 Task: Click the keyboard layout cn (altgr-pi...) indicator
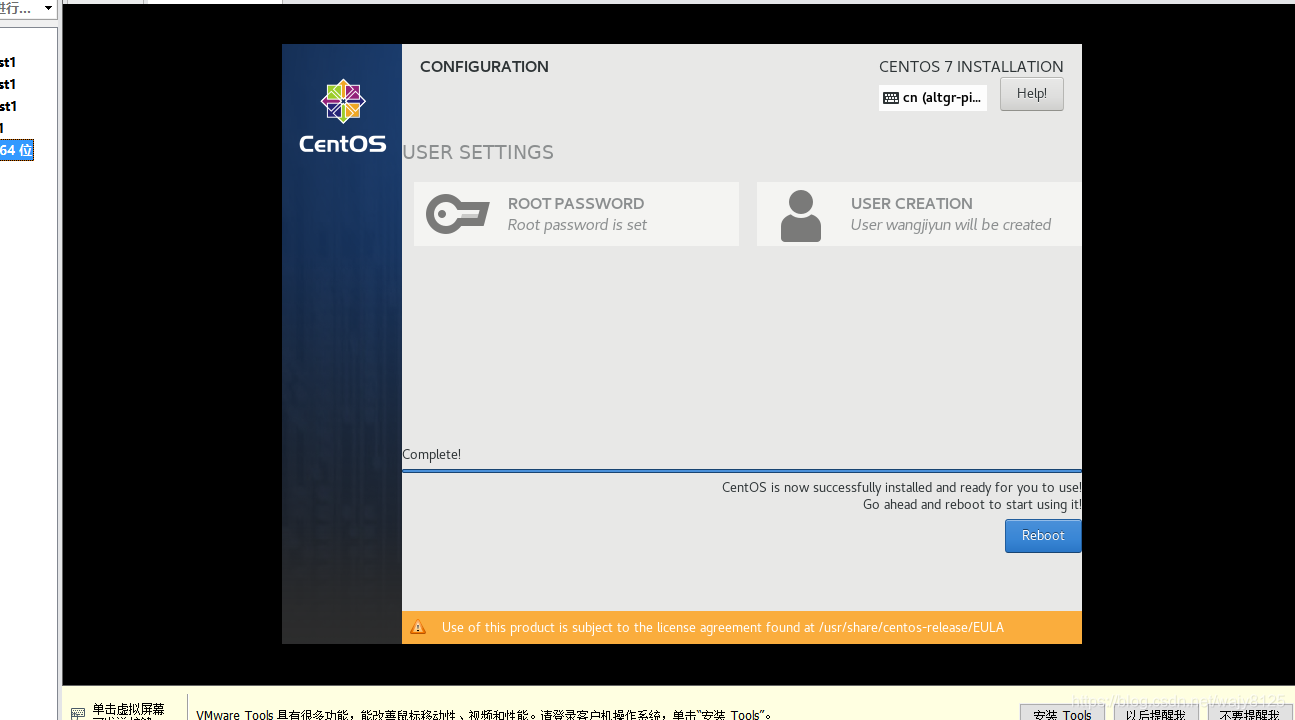click(932, 97)
